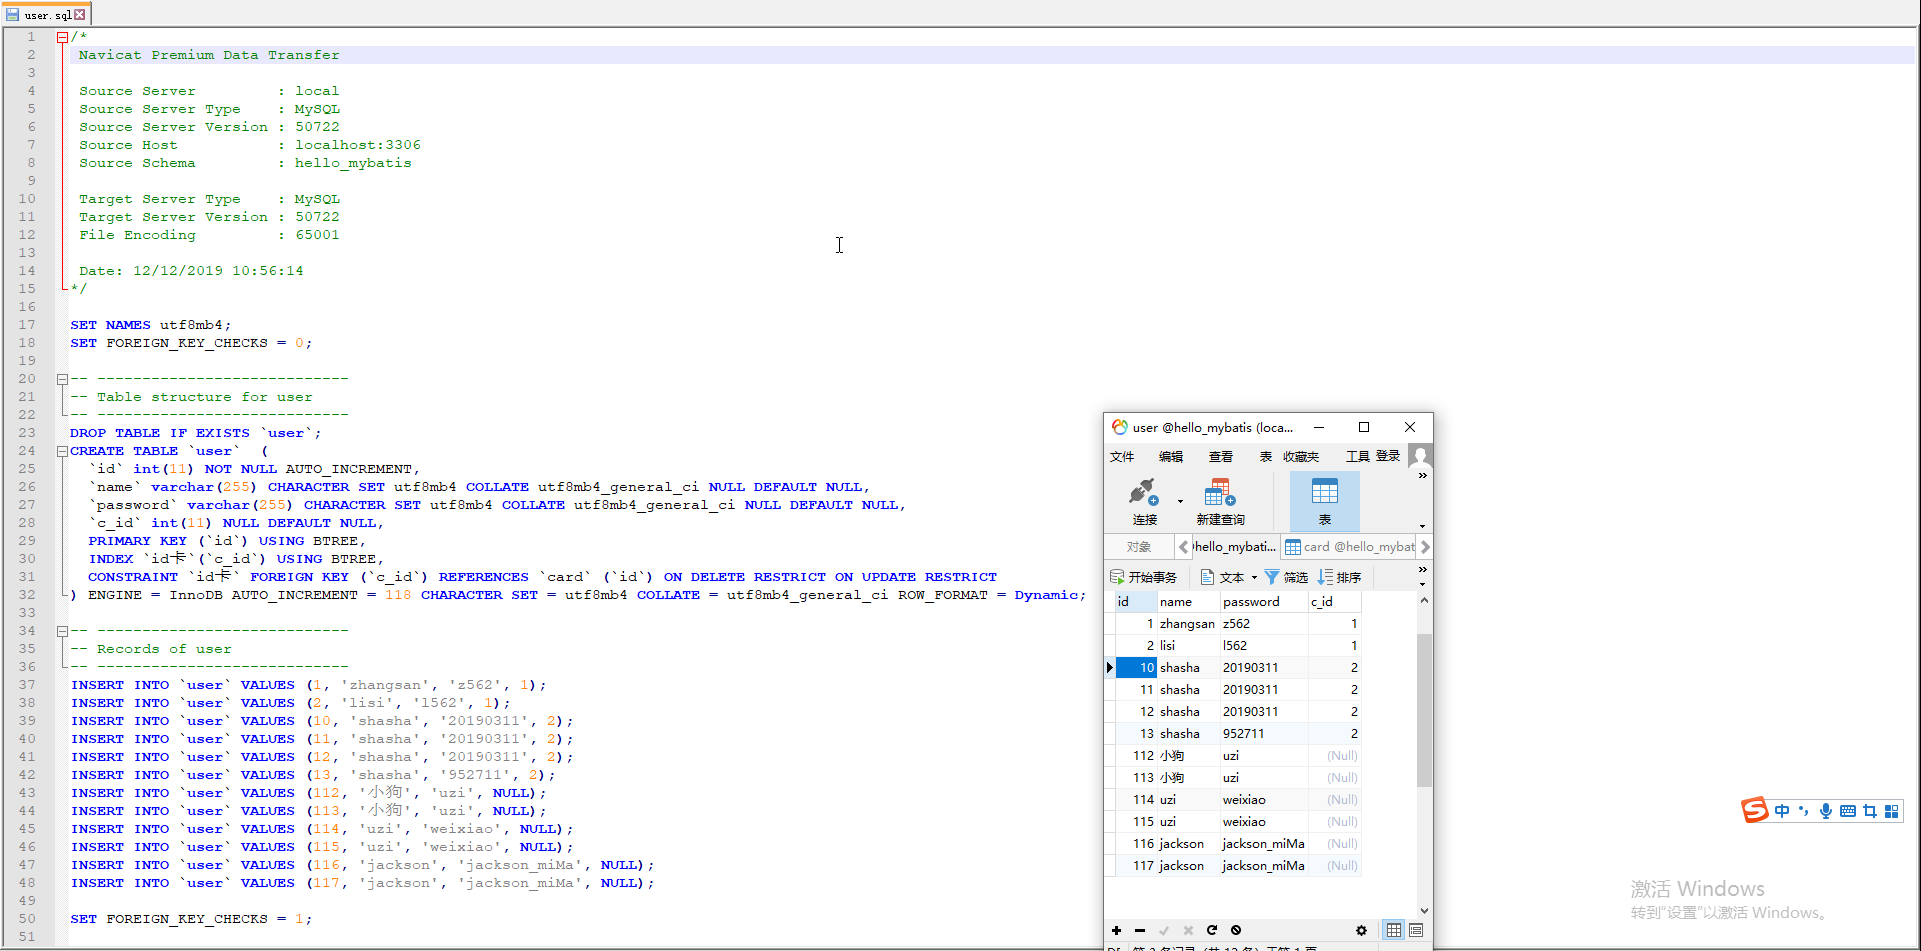The width and height of the screenshot is (1921, 951).
Task: Click the Navicat table vertical scrollbar thumb
Action: coord(1424,710)
